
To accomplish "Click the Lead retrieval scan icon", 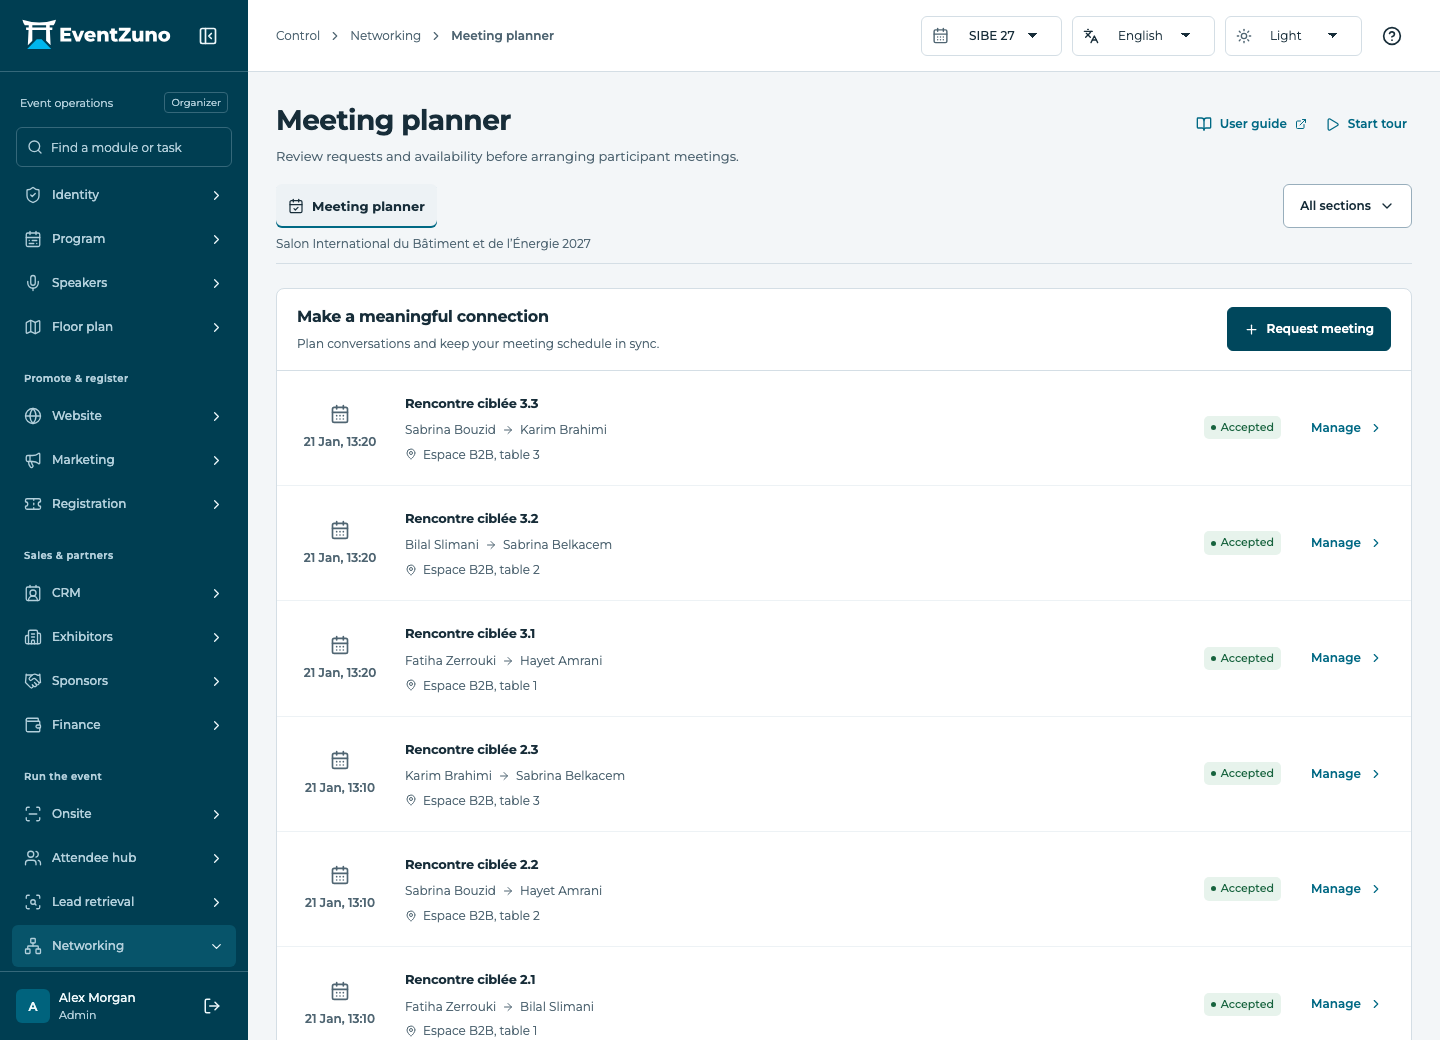I will coord(33,902).
